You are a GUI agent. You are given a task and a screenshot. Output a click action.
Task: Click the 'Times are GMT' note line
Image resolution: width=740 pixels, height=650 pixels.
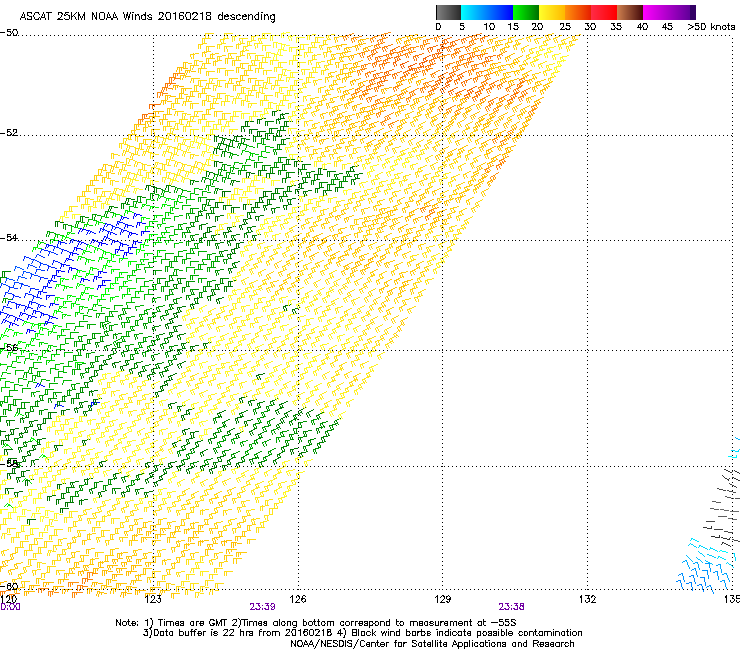point(316,623)
